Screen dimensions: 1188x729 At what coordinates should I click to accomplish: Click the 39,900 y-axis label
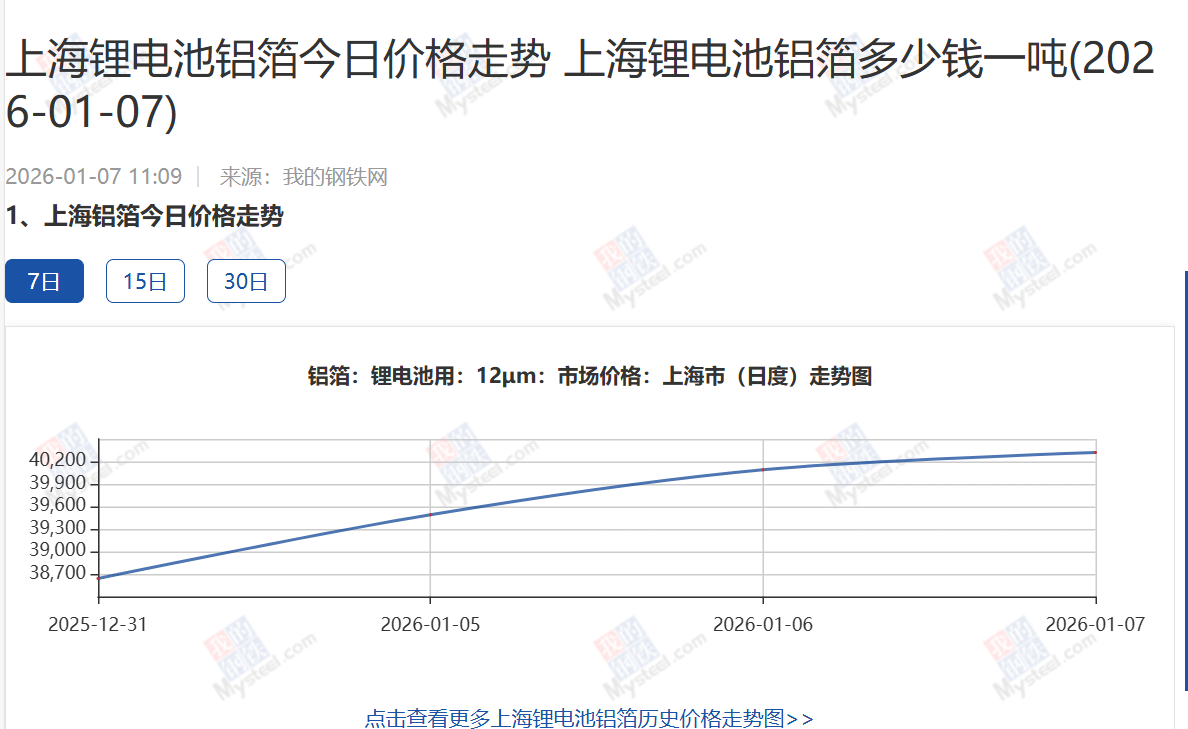pos(58,483)
